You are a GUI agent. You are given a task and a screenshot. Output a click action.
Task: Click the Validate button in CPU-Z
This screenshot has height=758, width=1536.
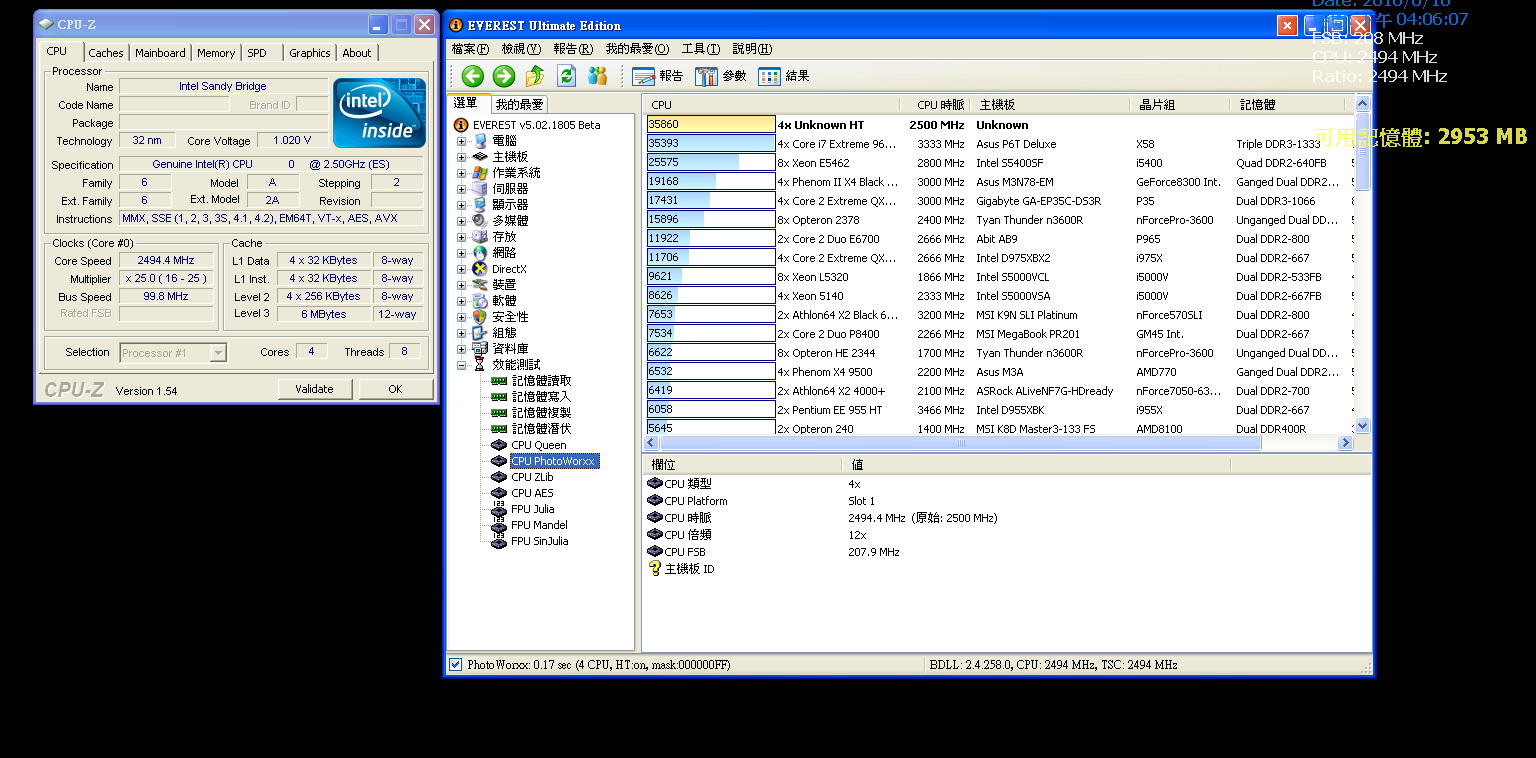pyautogui.click(x=314, y=389)
